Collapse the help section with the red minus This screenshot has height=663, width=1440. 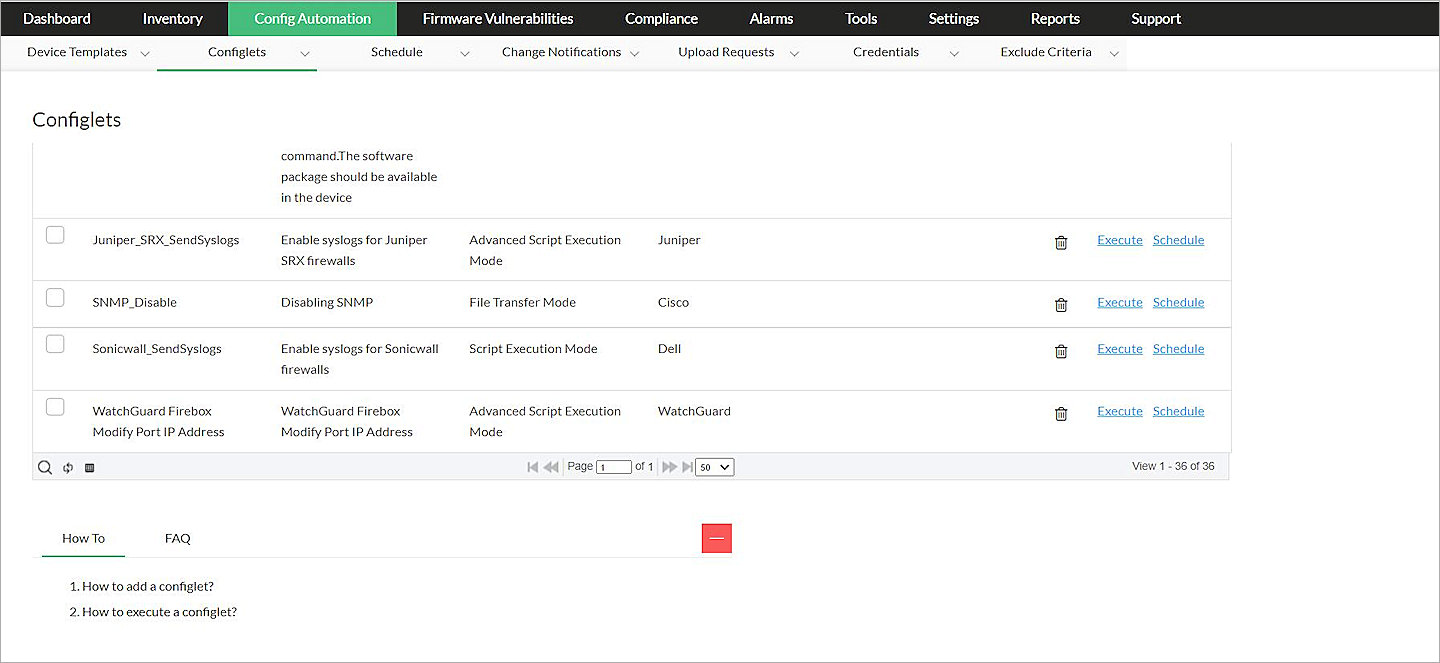tap(716, 538)
